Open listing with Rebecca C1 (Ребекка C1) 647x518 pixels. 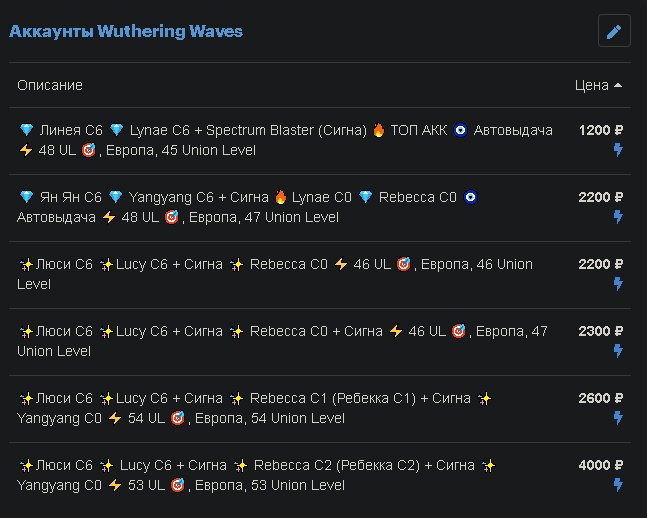pyautogui.click(x=320, y=409)
